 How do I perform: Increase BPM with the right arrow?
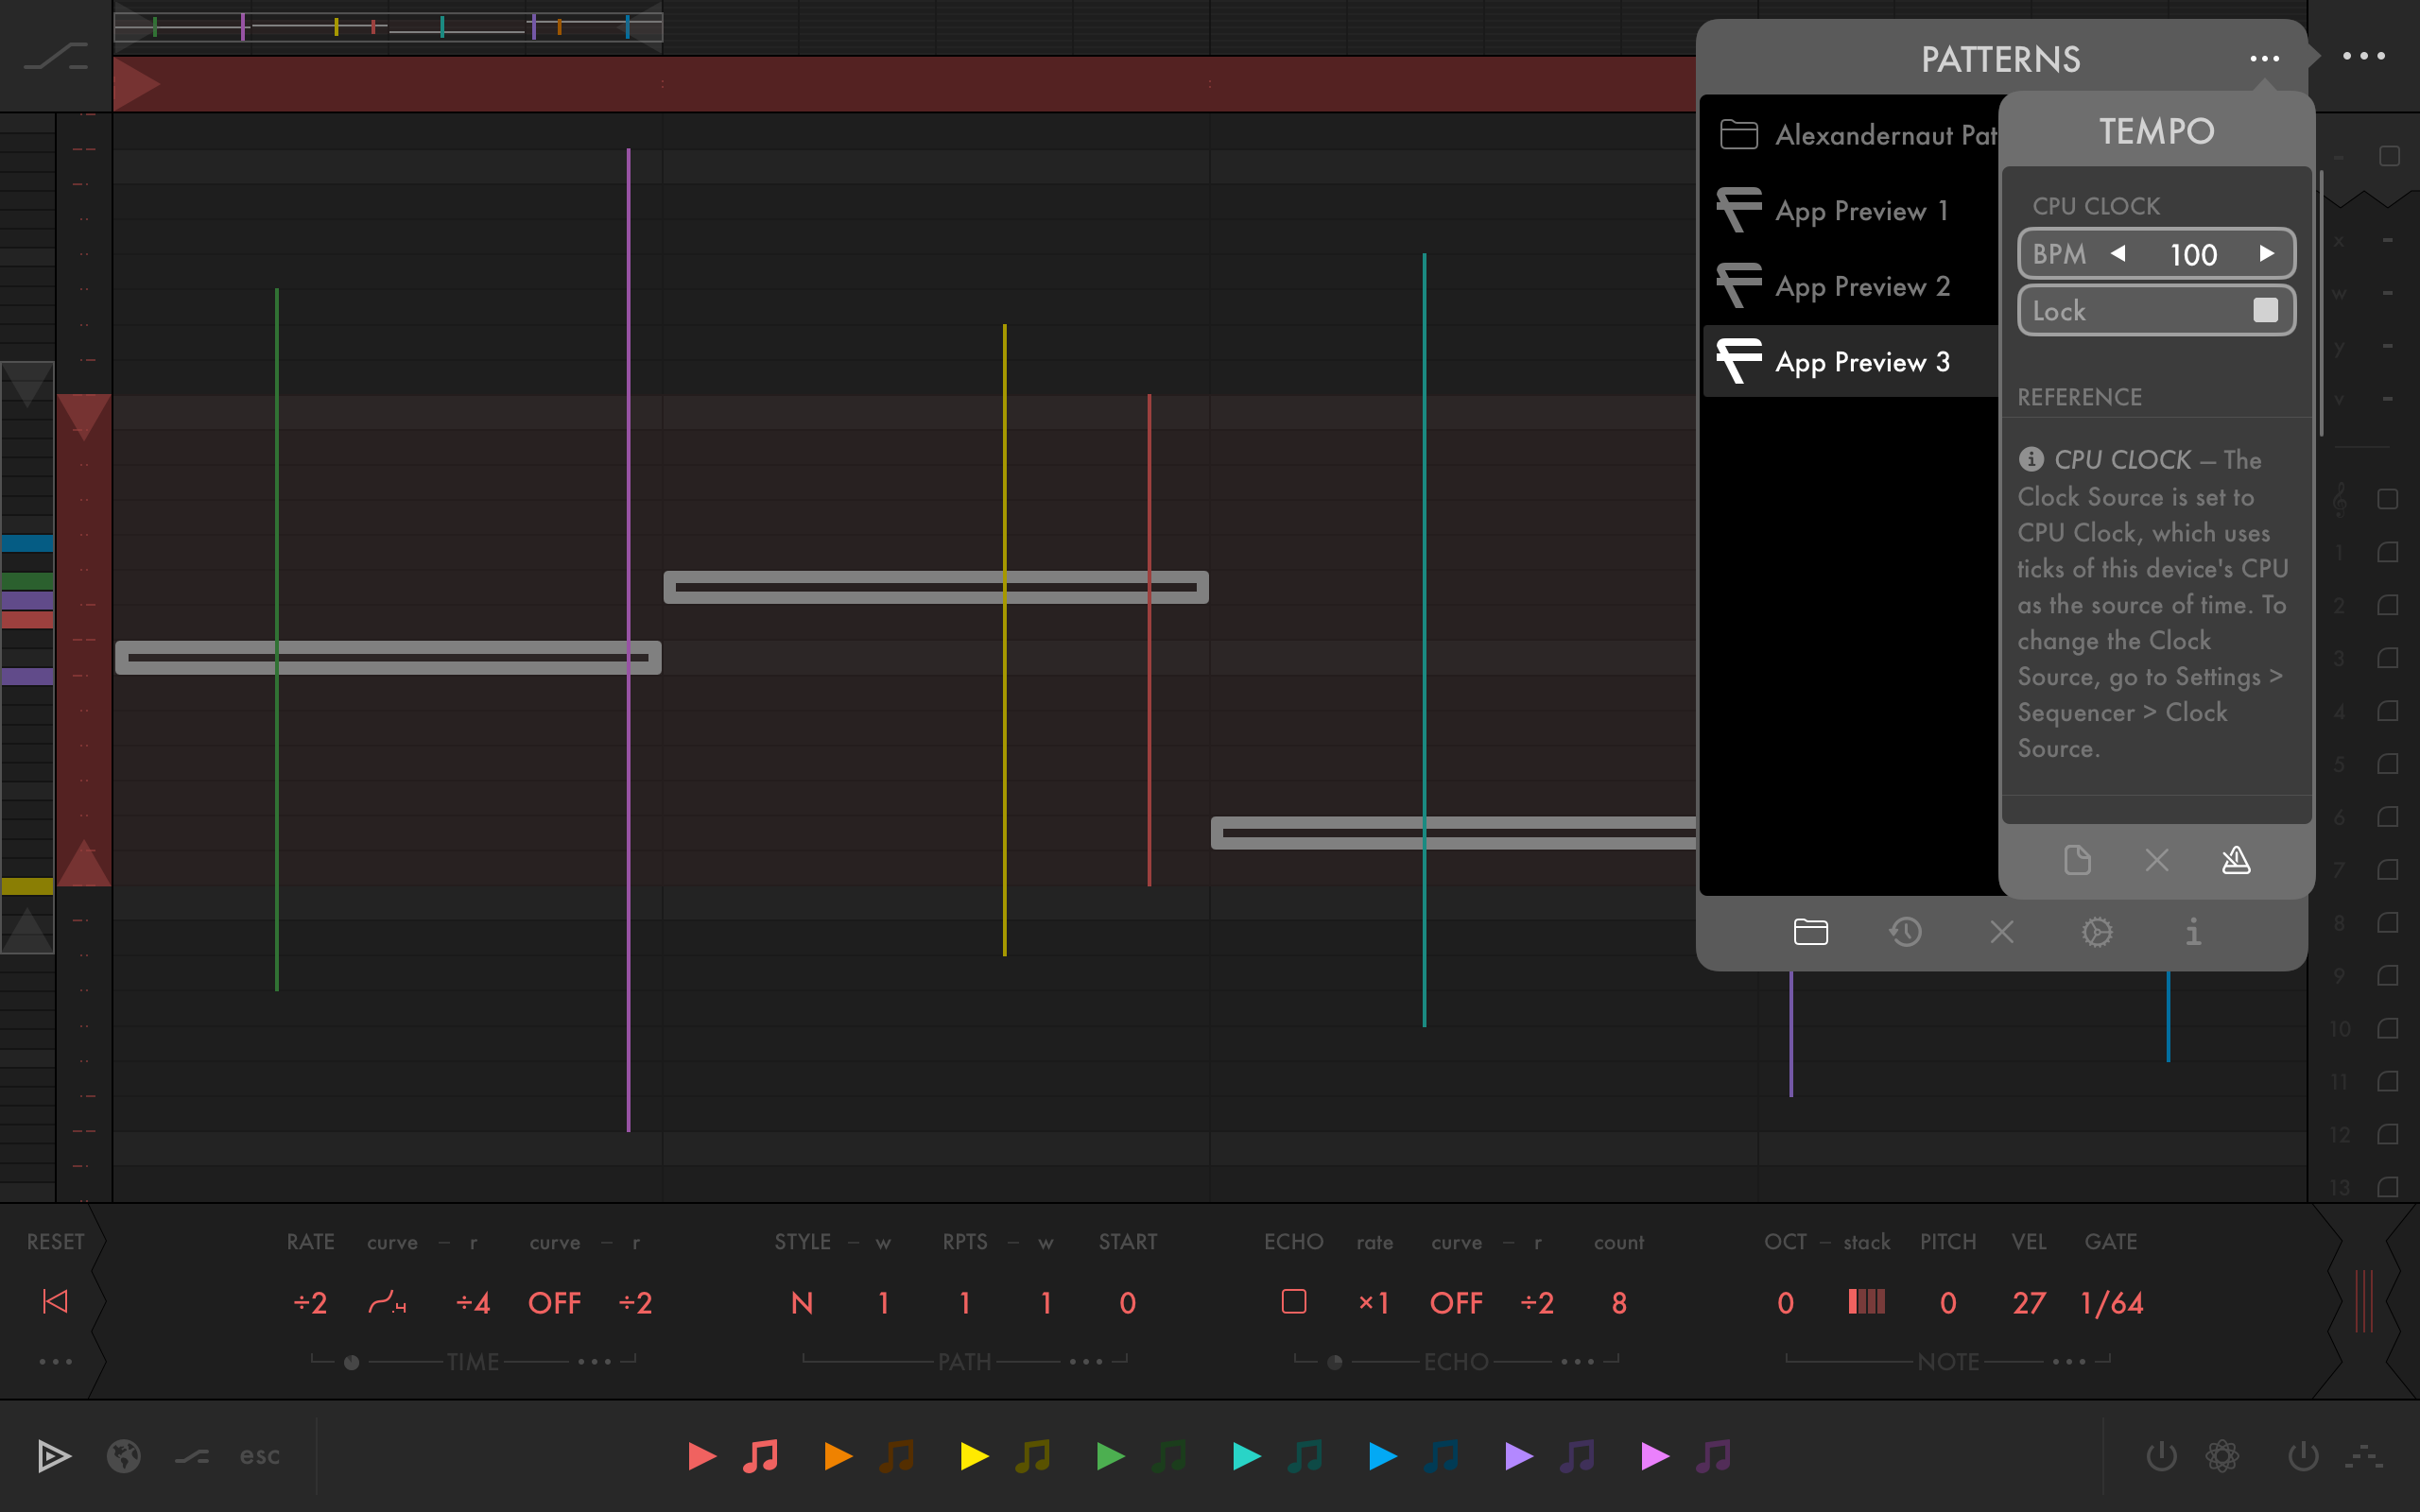2266,254
